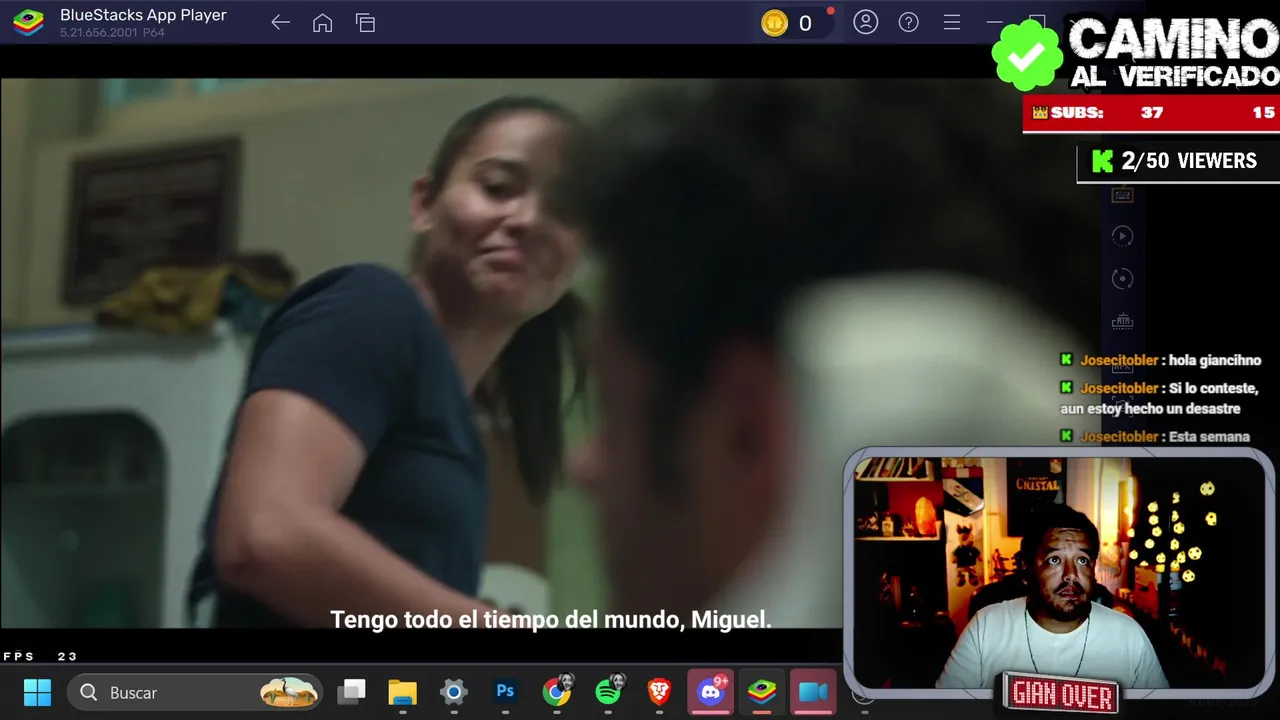Viewport: 1280px width, 720px height.
Task: Click the webcam feed thumbnail
Action: tap(1059, 573)
